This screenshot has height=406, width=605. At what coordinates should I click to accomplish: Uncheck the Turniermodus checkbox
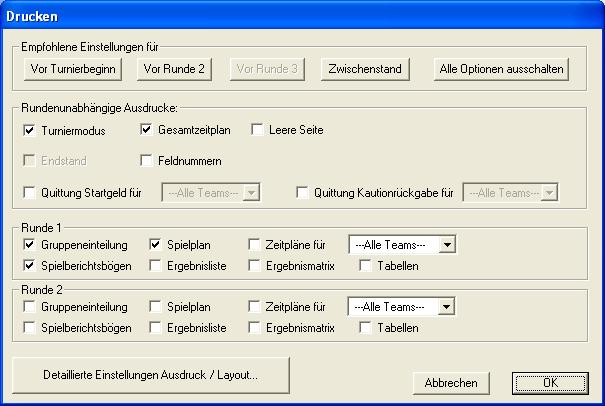coord(29,130)
